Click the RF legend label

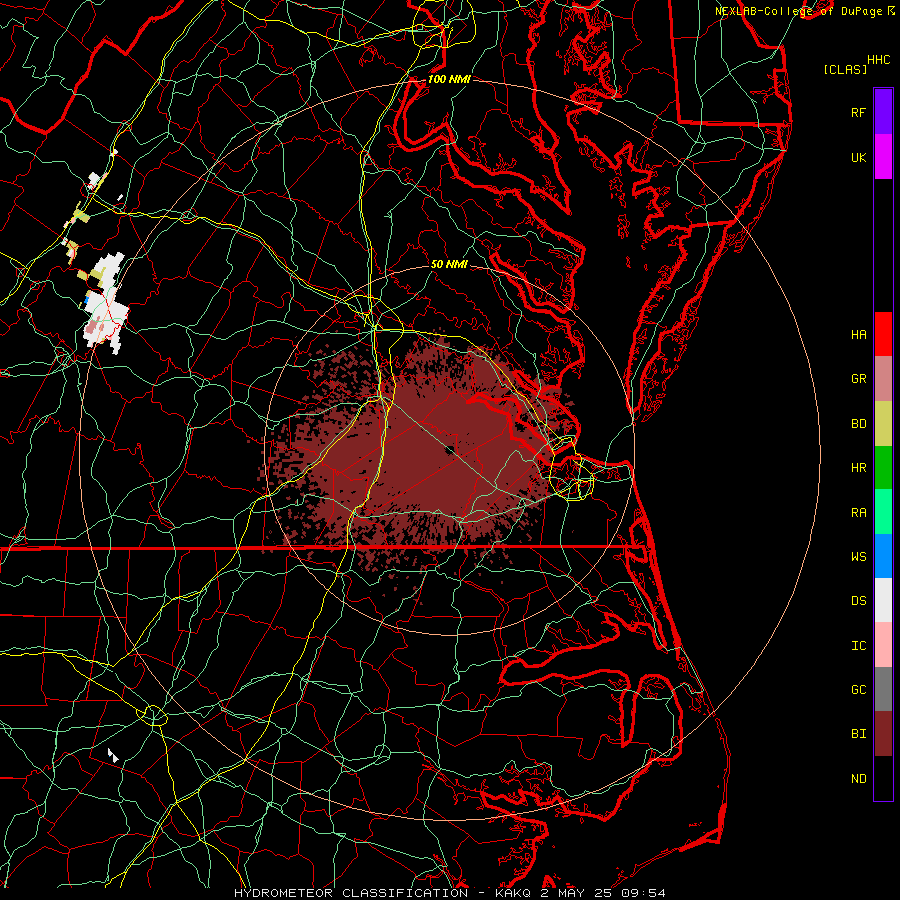(x=858, y=112)
